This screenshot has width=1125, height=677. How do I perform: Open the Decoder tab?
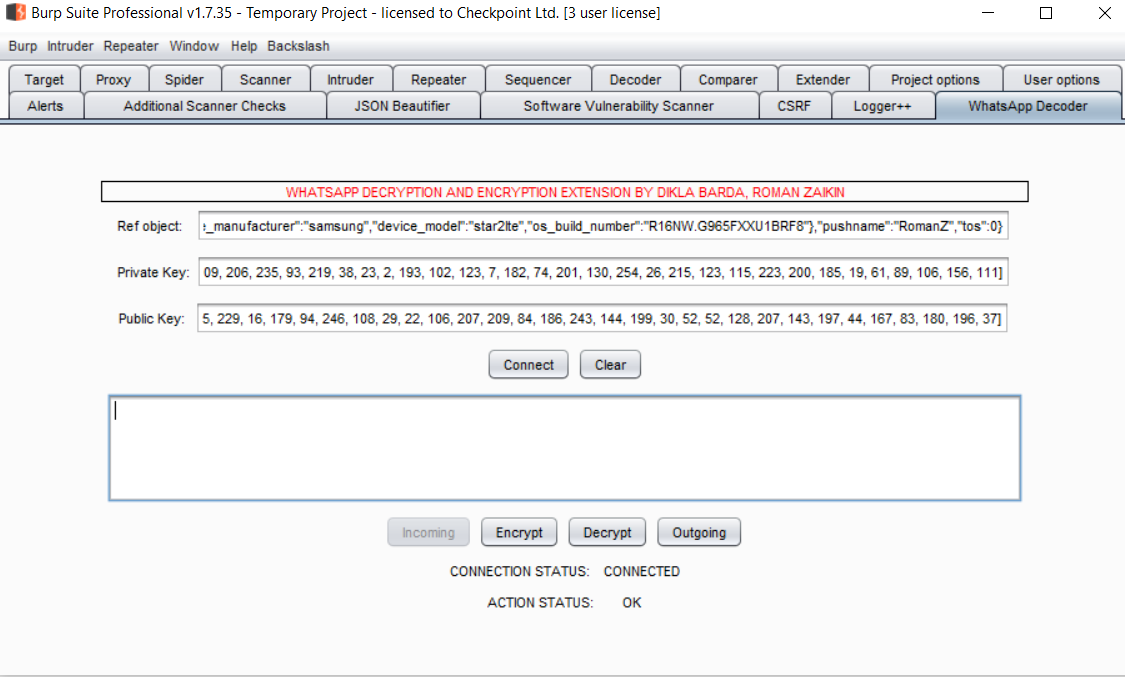click(635, 80)
